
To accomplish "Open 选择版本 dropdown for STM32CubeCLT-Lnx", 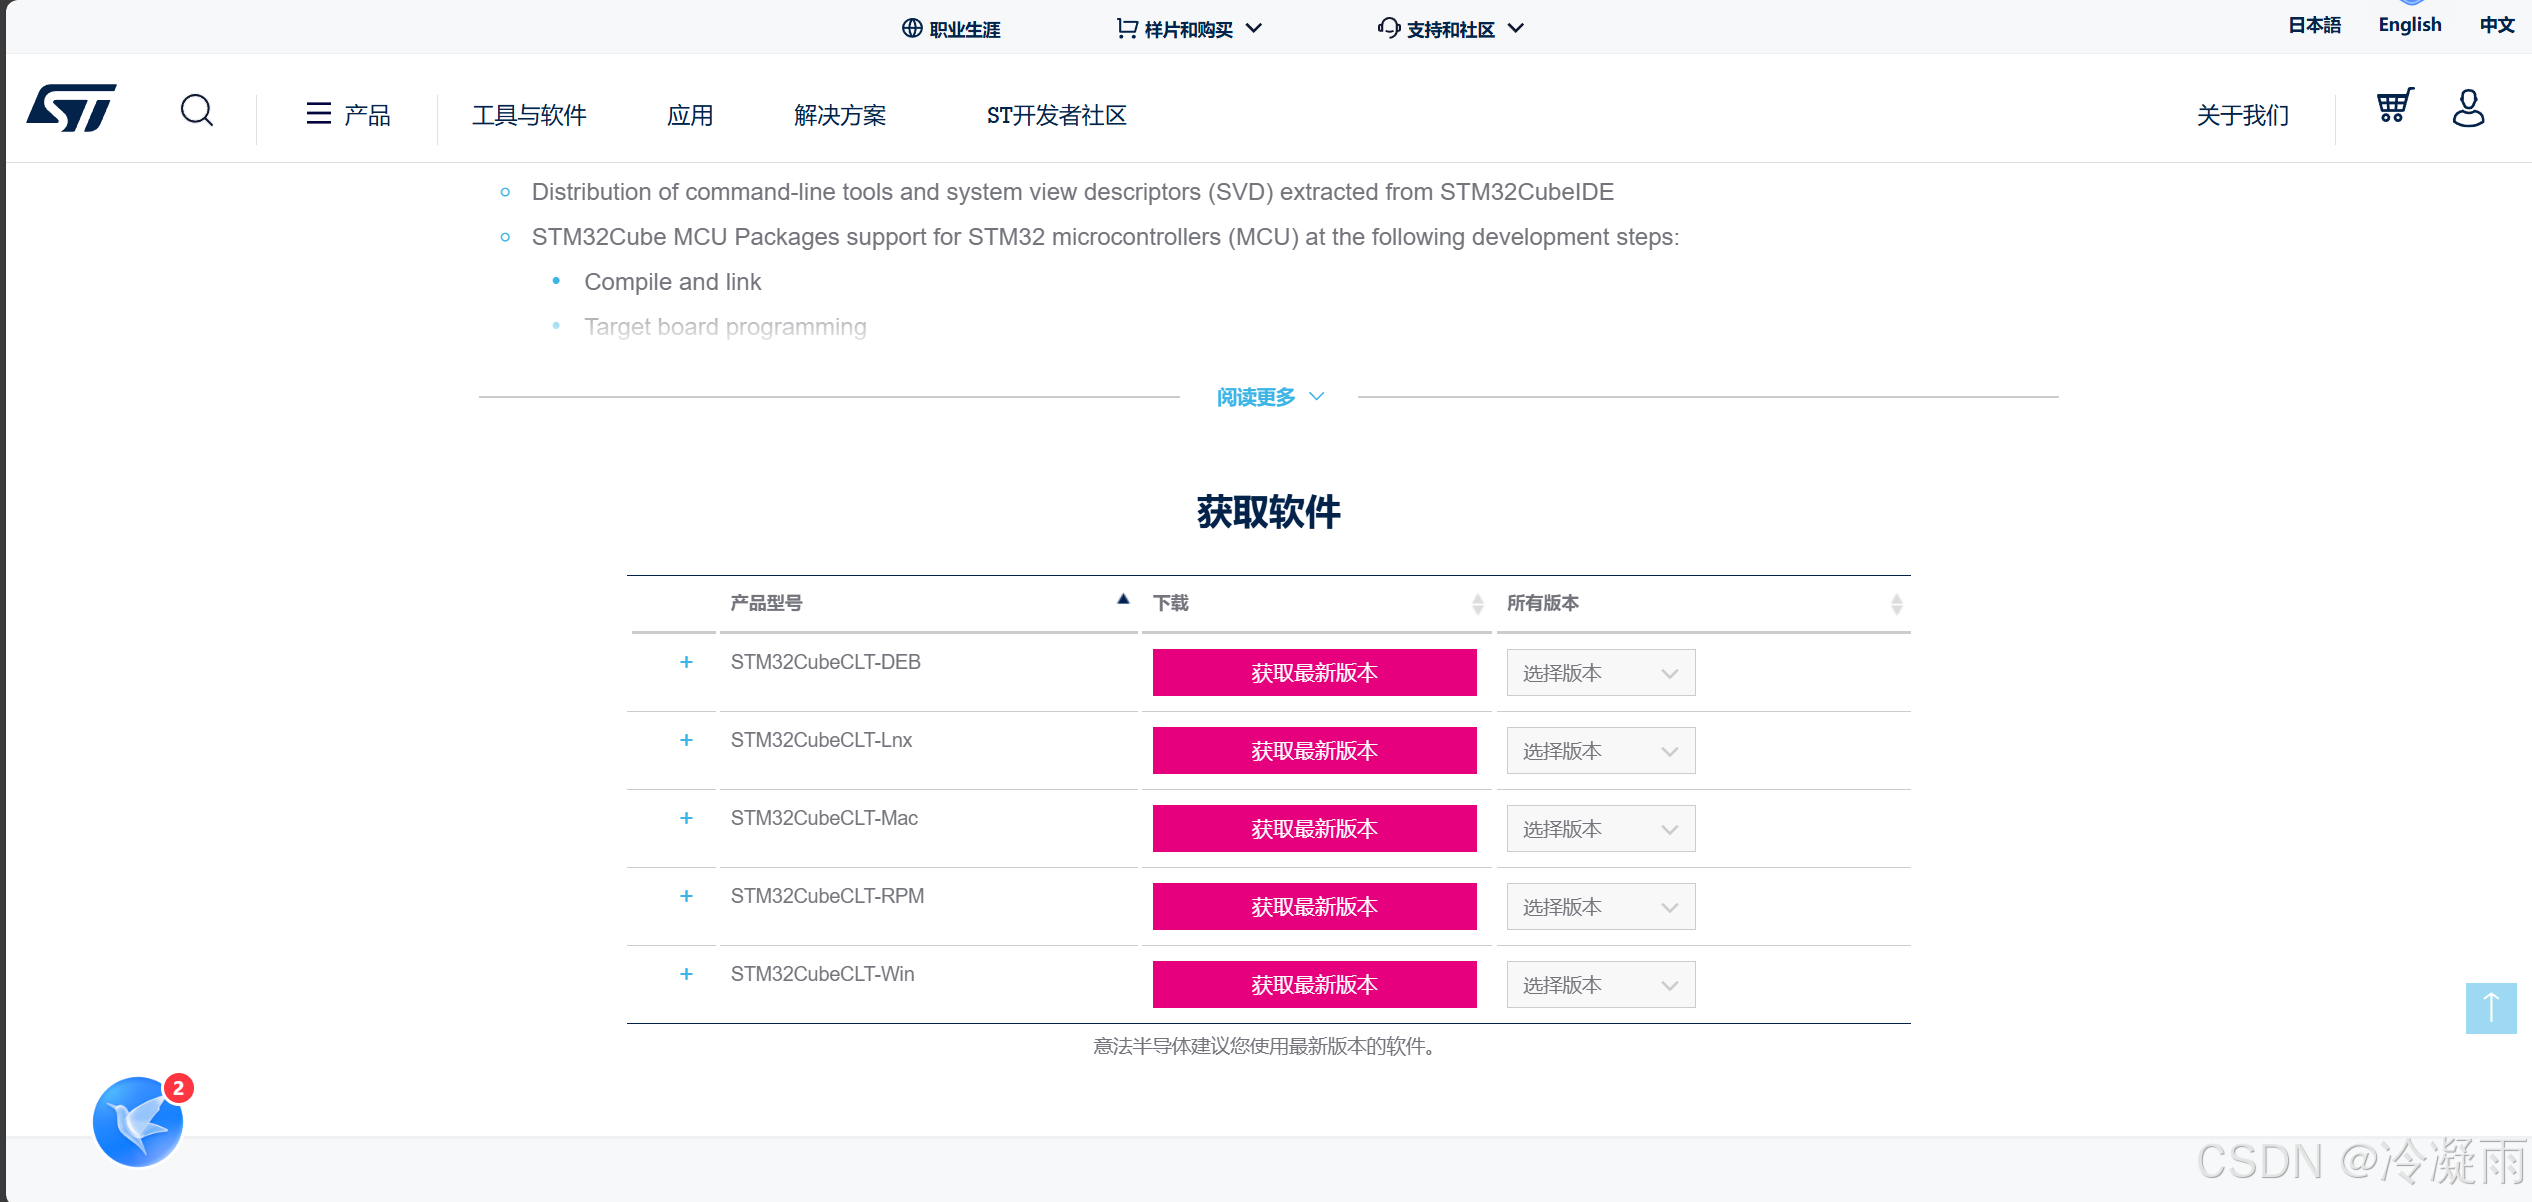I will (x=1601, y=750).
